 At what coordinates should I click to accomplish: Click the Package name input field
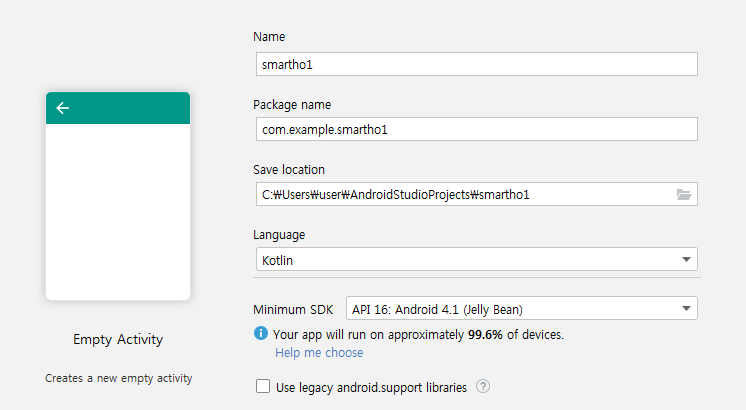[477, 129]
